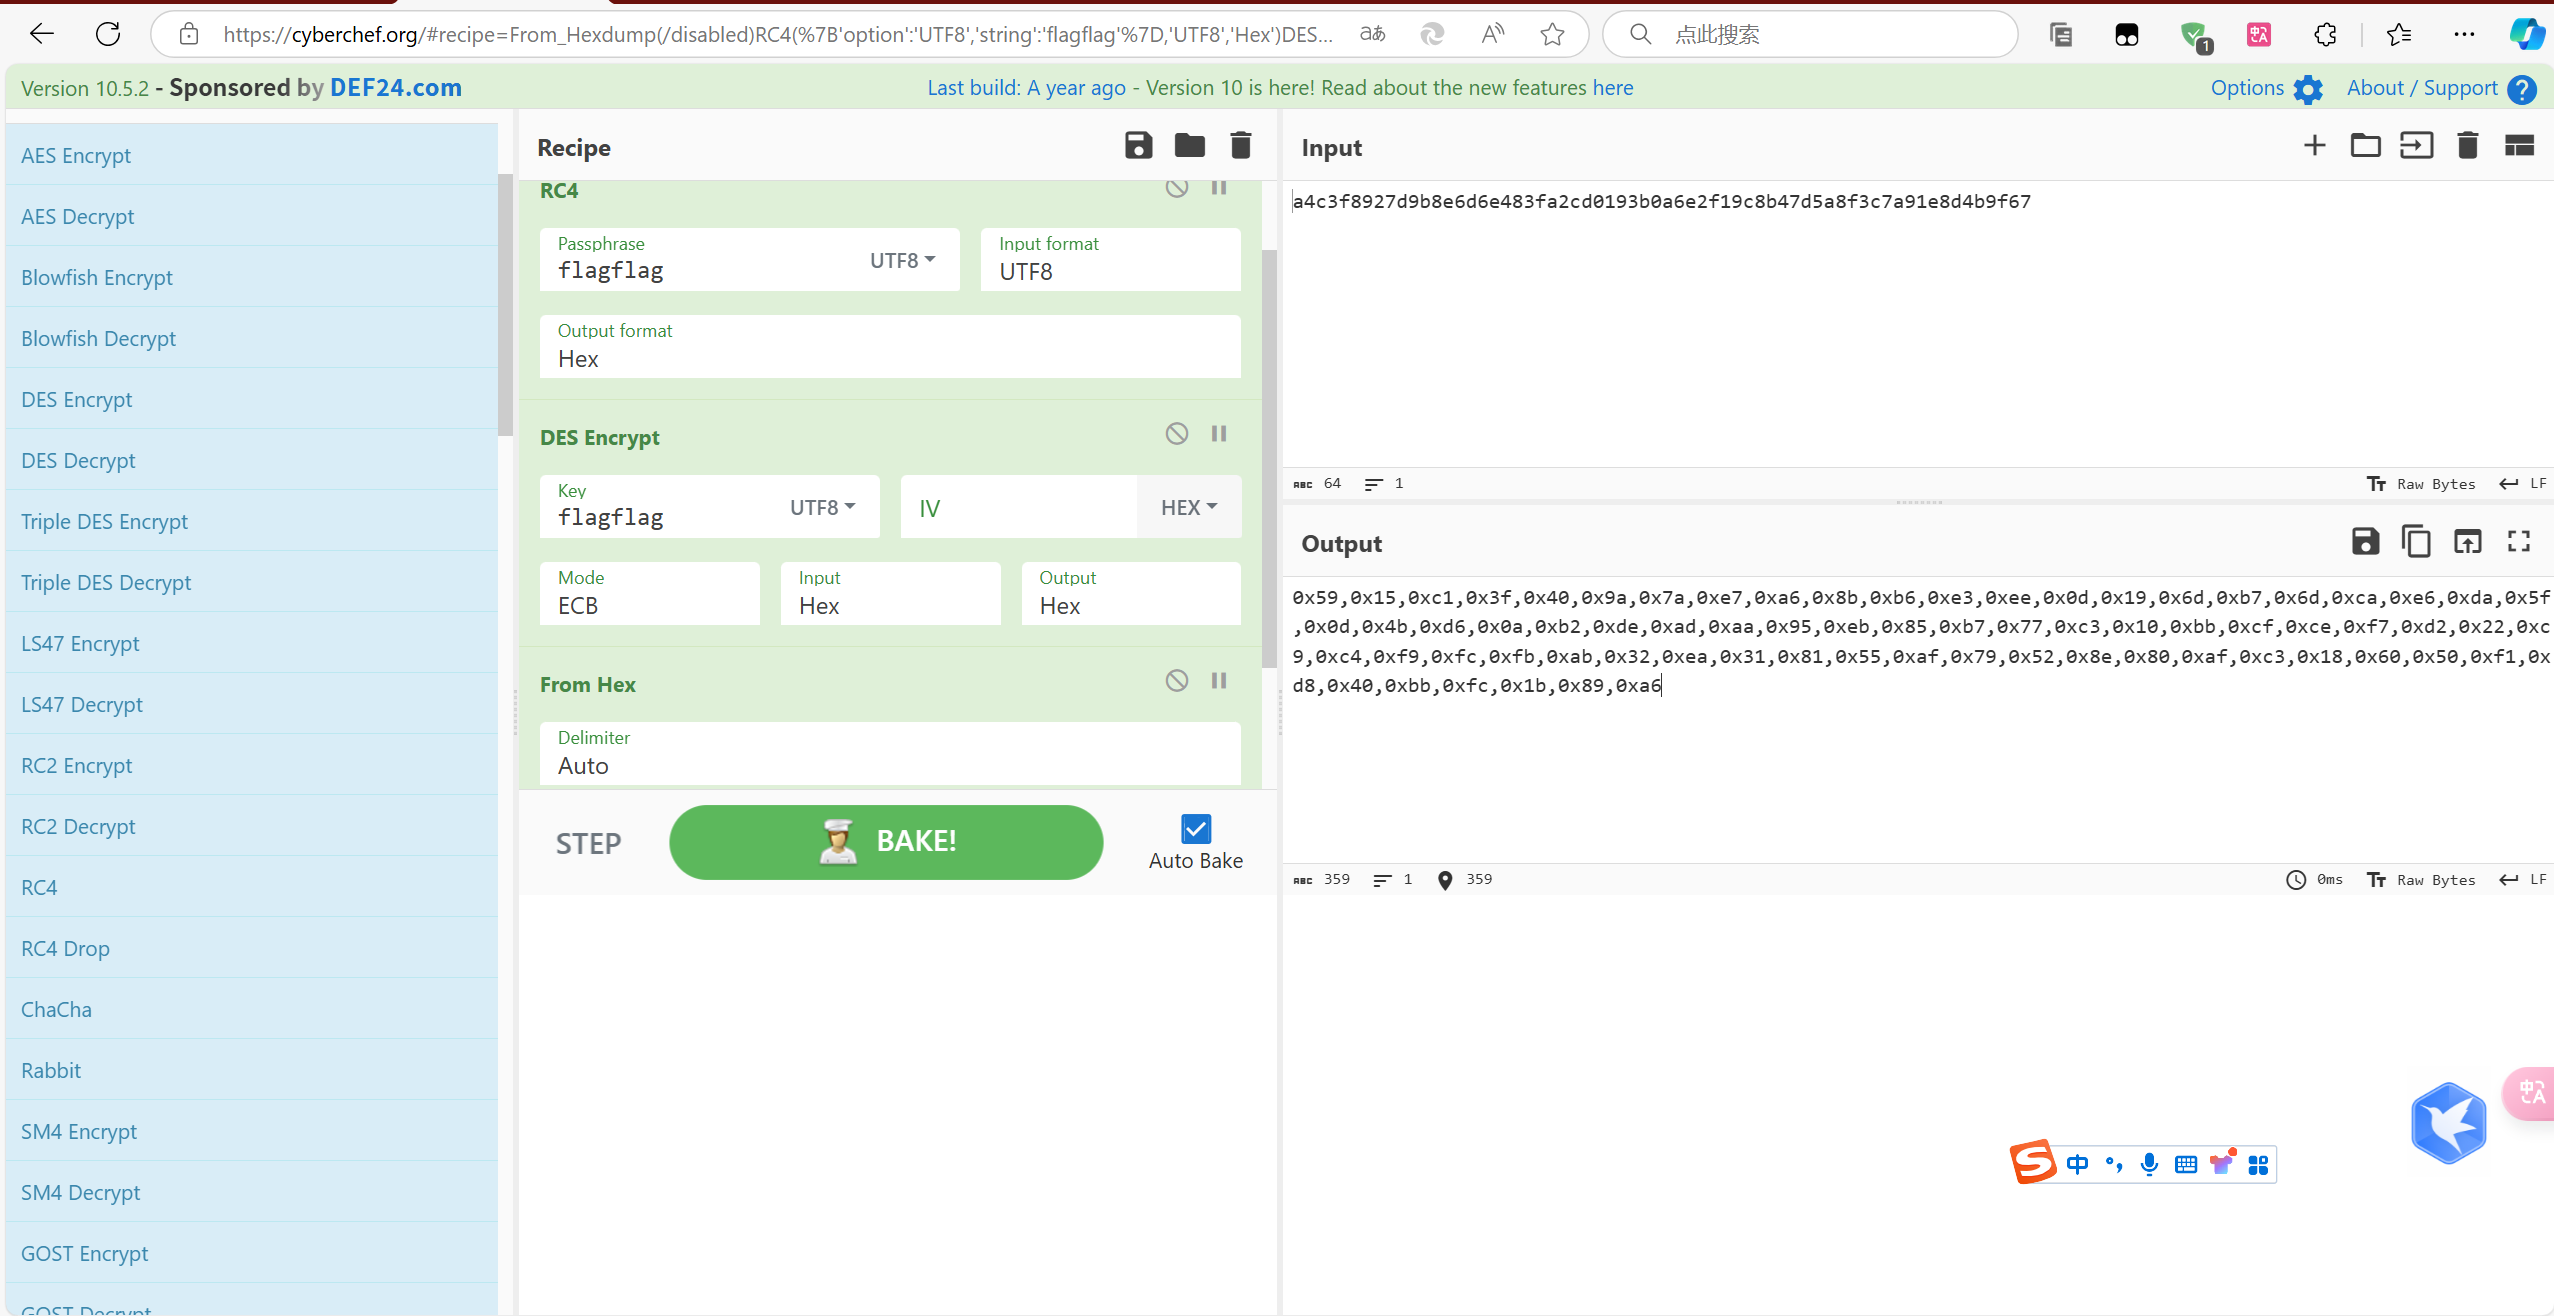
Task: Click the green BAKE! button
Action: click(885, 842)
